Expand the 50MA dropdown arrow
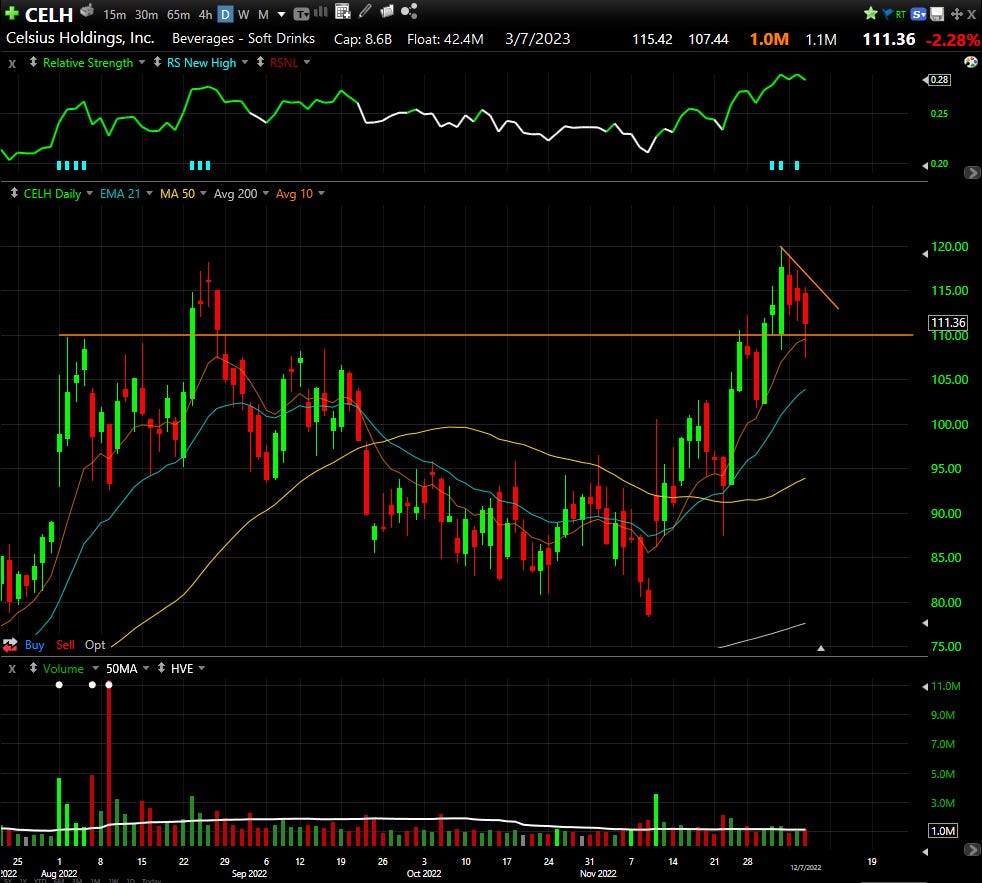This screenshot has width=982, height=883. click(x=146, y=668)
